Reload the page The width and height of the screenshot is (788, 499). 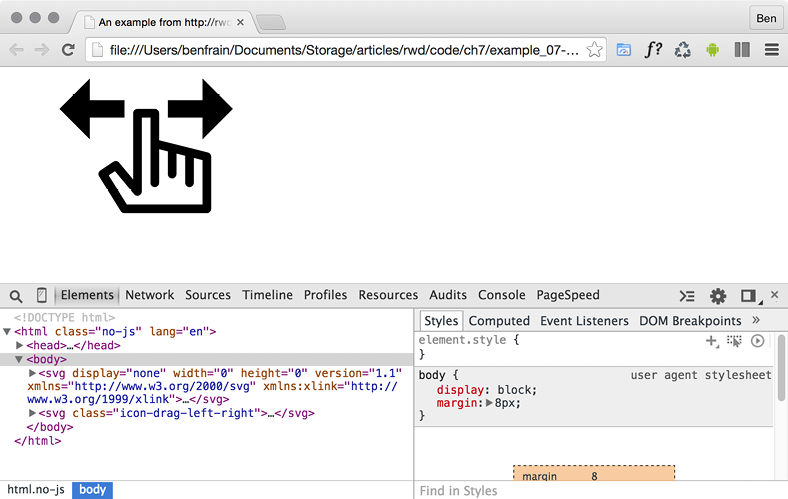(68, 49)
